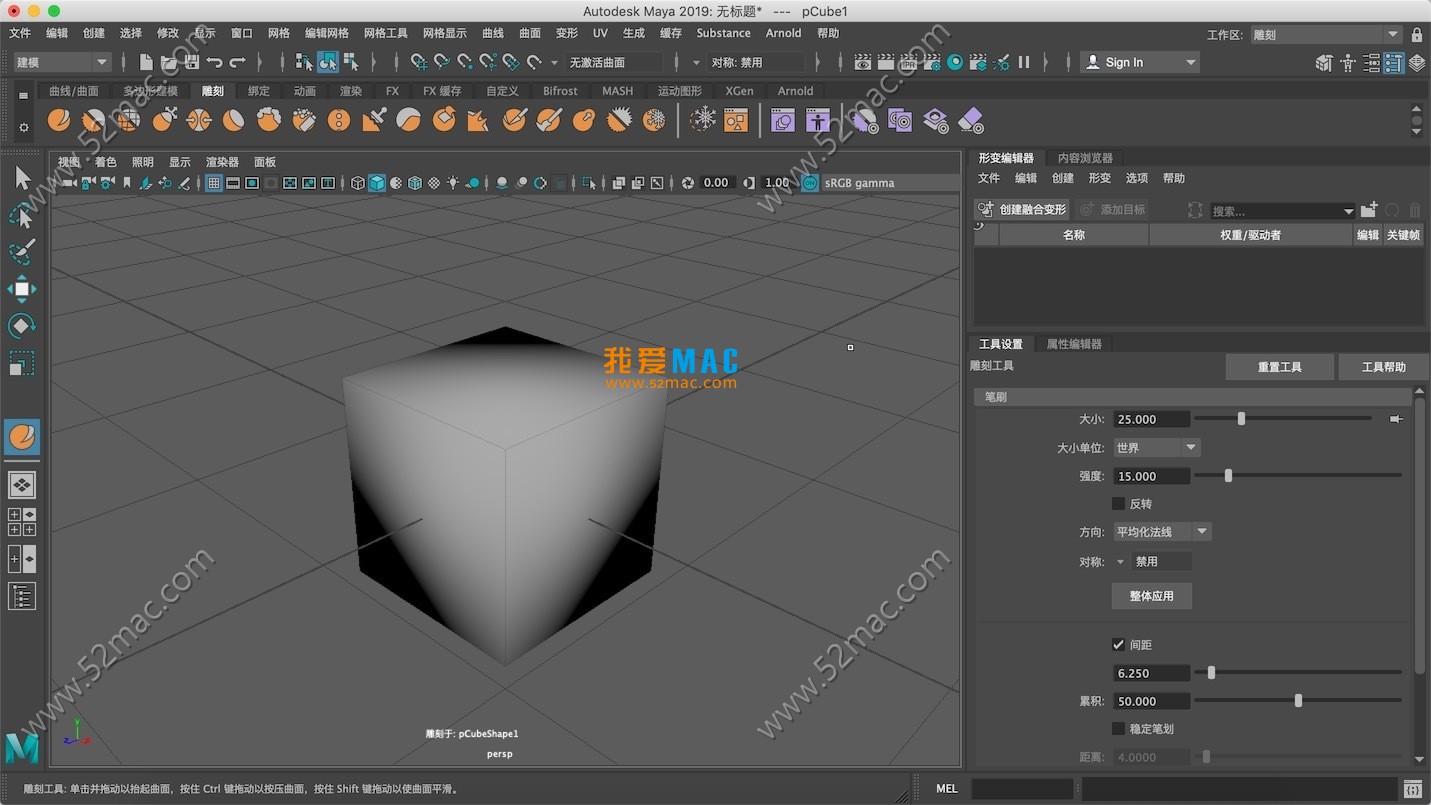1431x805 pixels.
Task: Click the 重置工具 button
Action: tap(1280, 367)
